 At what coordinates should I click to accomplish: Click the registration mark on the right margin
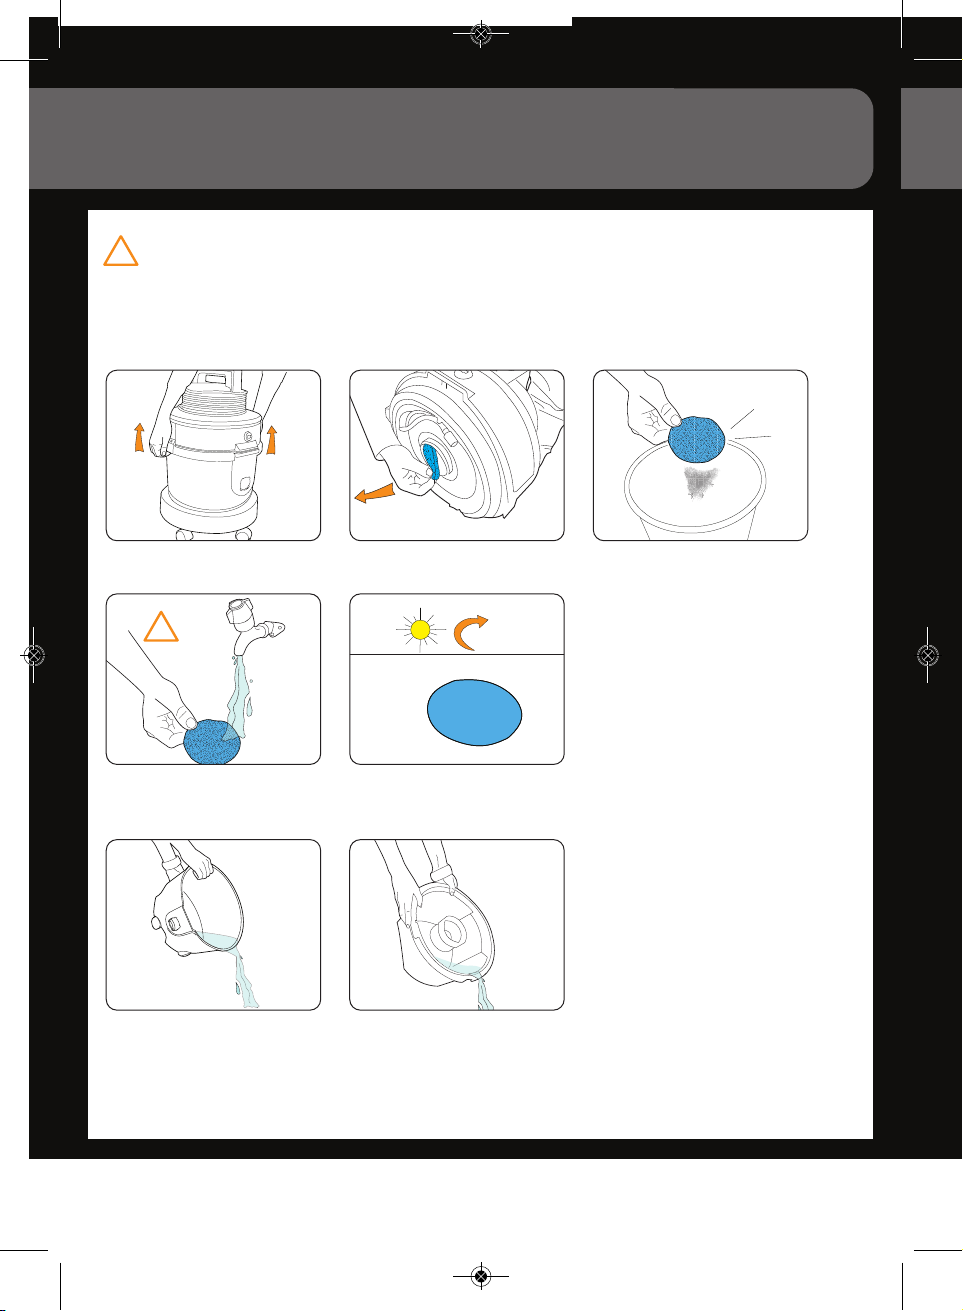[928, 656]
